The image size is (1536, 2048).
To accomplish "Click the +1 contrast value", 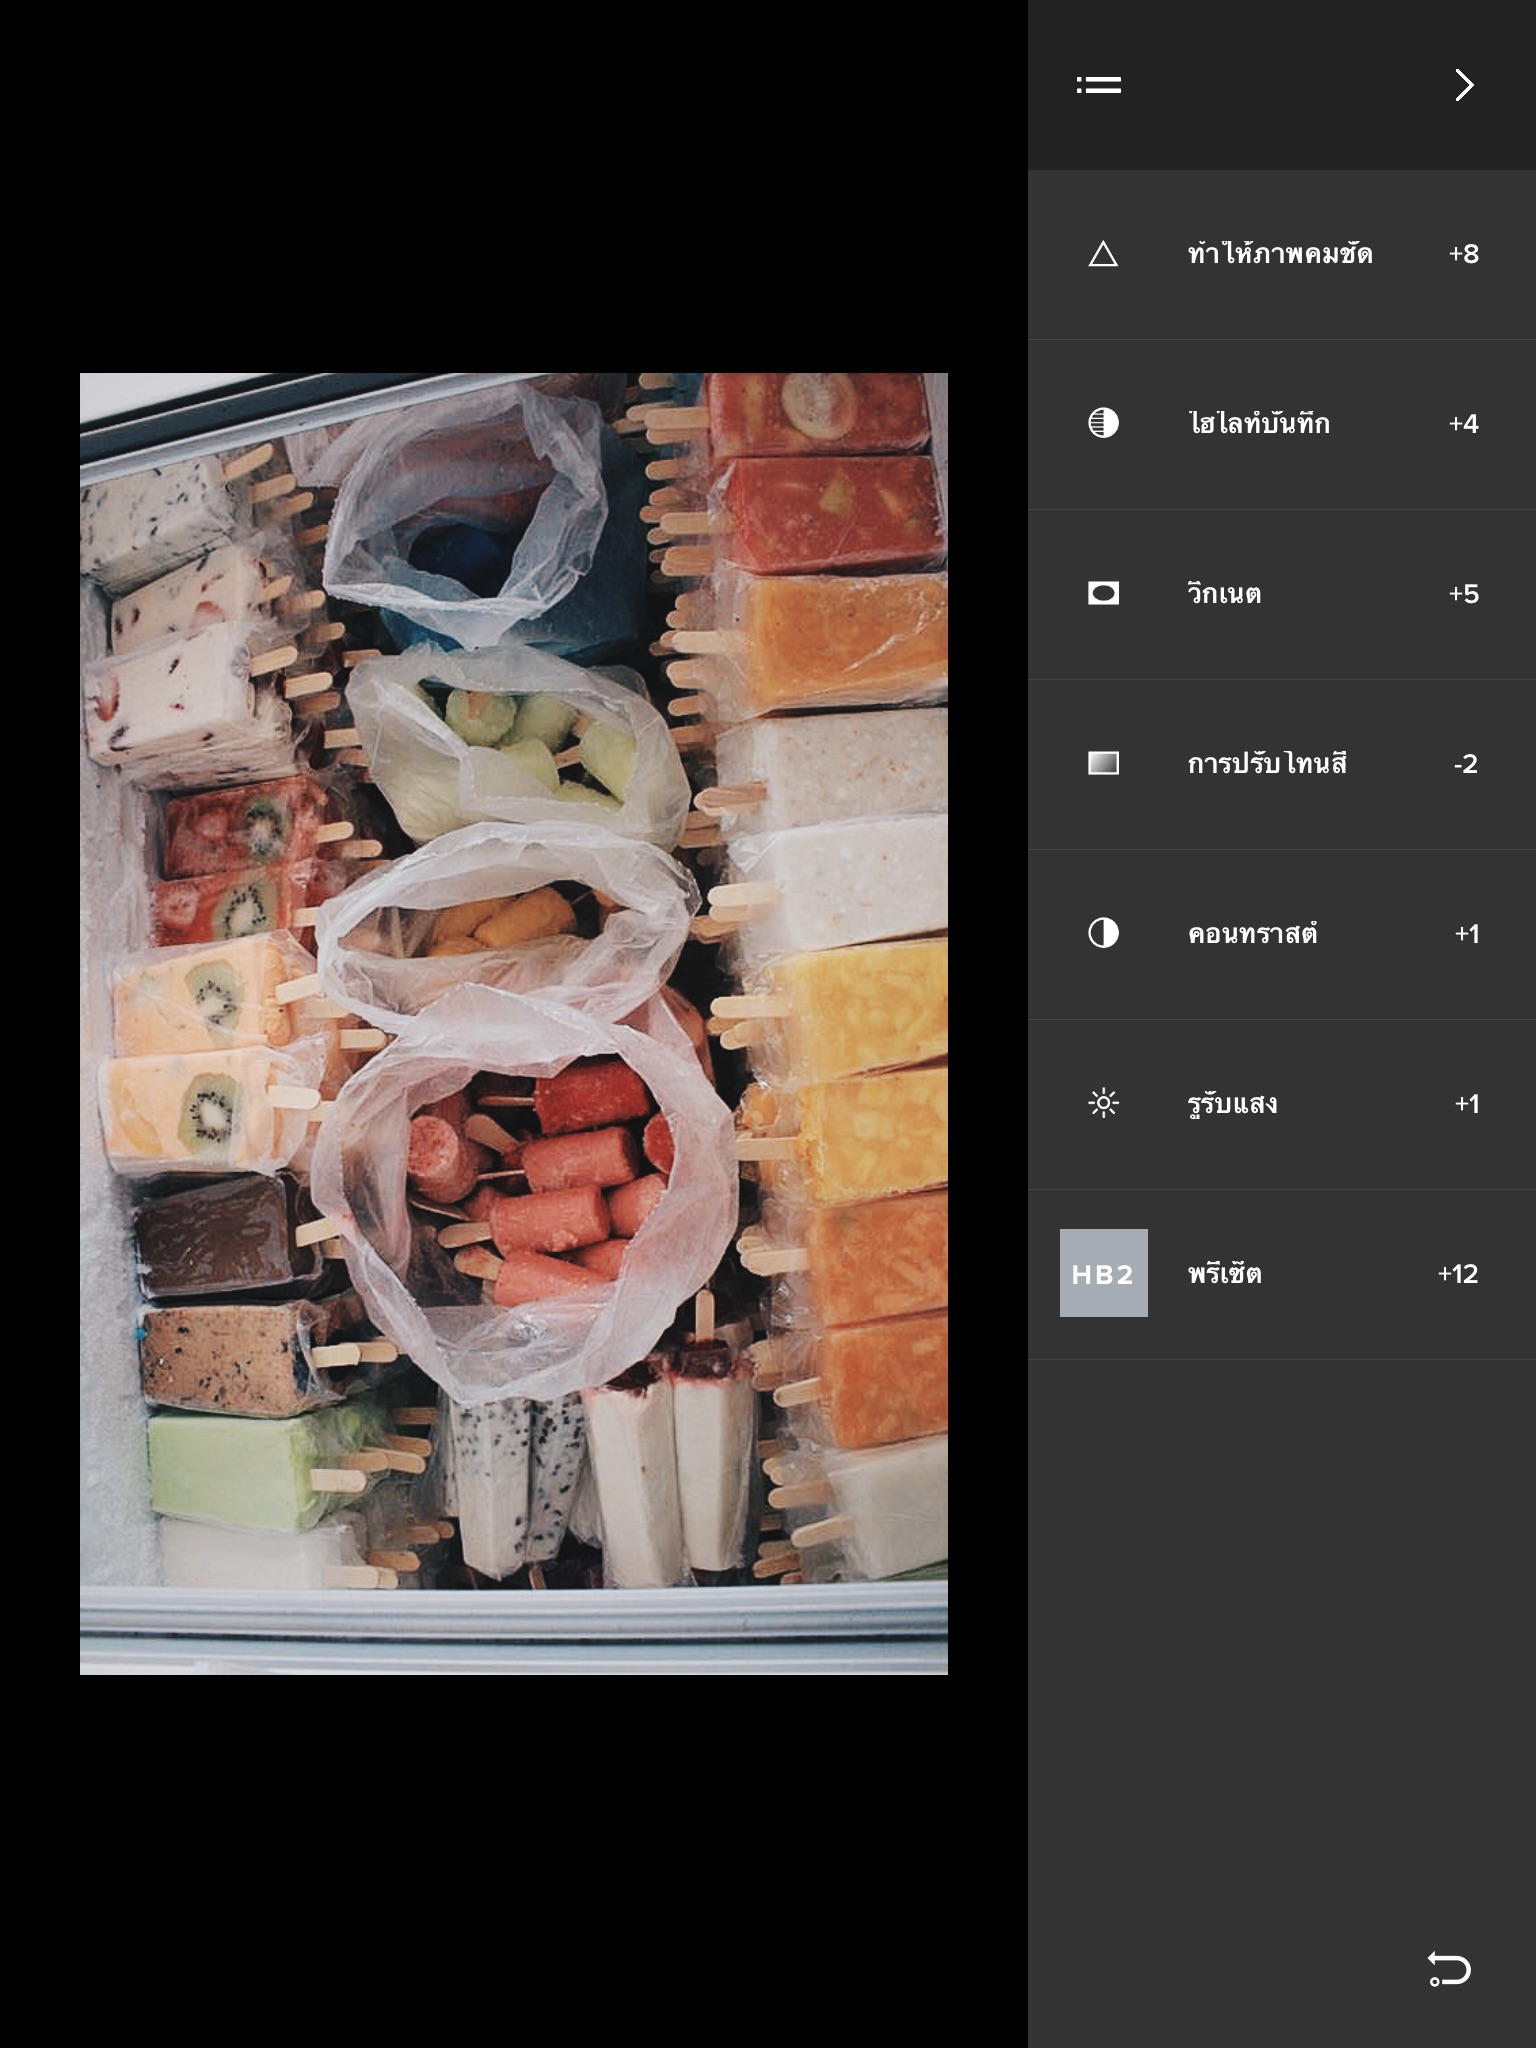I will (1466, 934).
